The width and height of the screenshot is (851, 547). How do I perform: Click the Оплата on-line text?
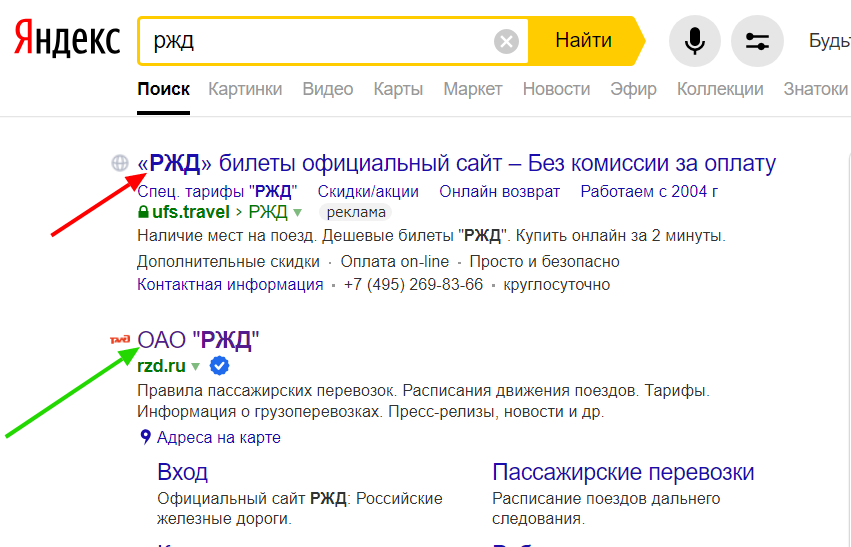395,262
